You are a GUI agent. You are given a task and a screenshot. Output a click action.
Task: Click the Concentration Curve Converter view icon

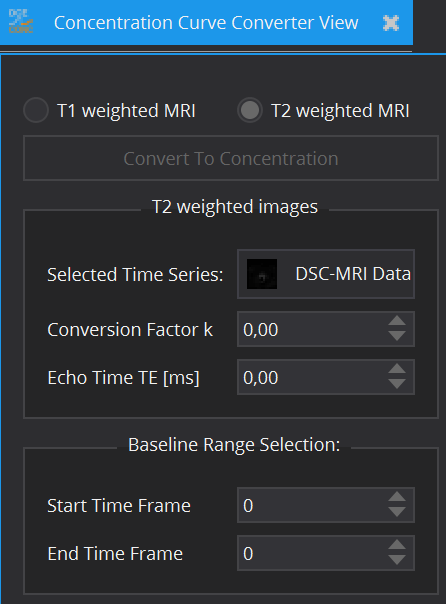point(21,22)
